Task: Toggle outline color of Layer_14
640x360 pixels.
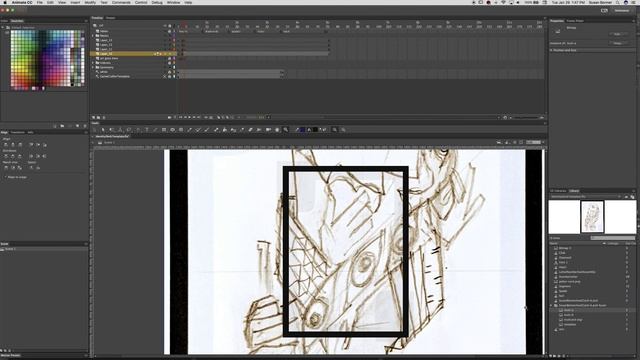Action: click(174, 40)
